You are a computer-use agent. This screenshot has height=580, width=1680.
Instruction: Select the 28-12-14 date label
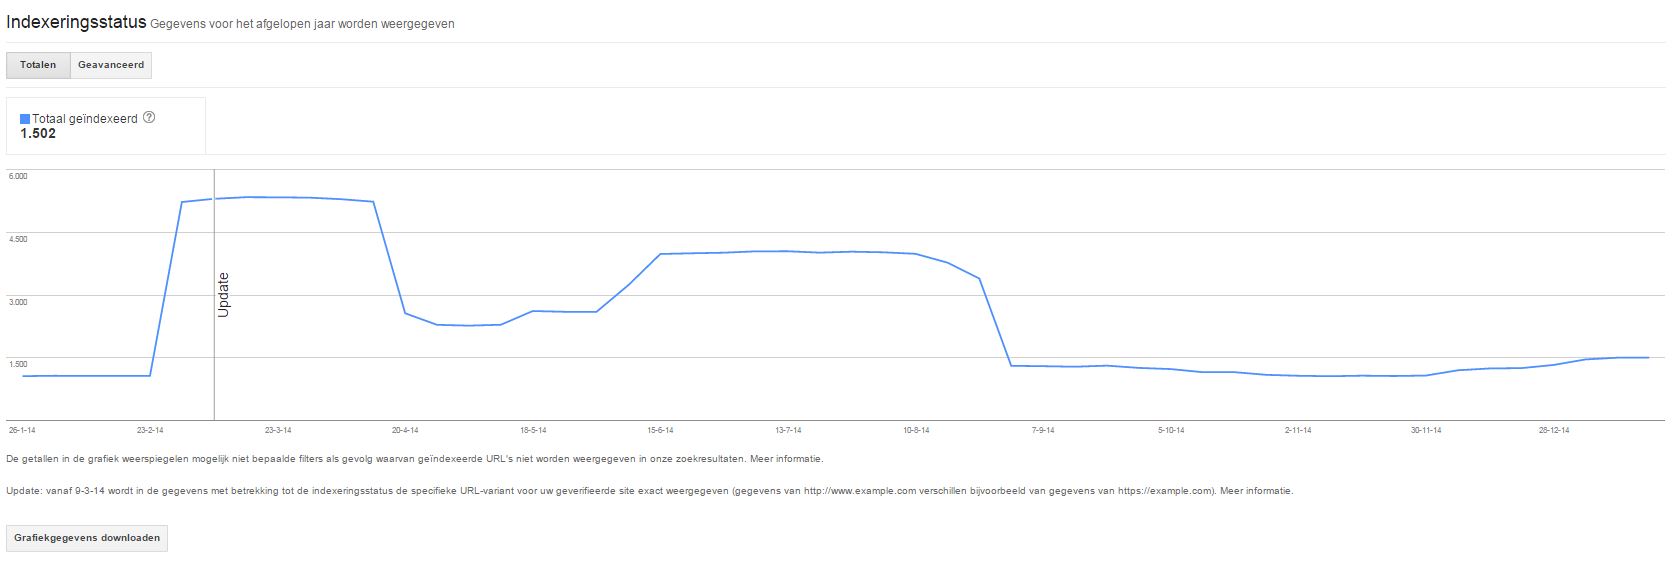(1553, 430)
